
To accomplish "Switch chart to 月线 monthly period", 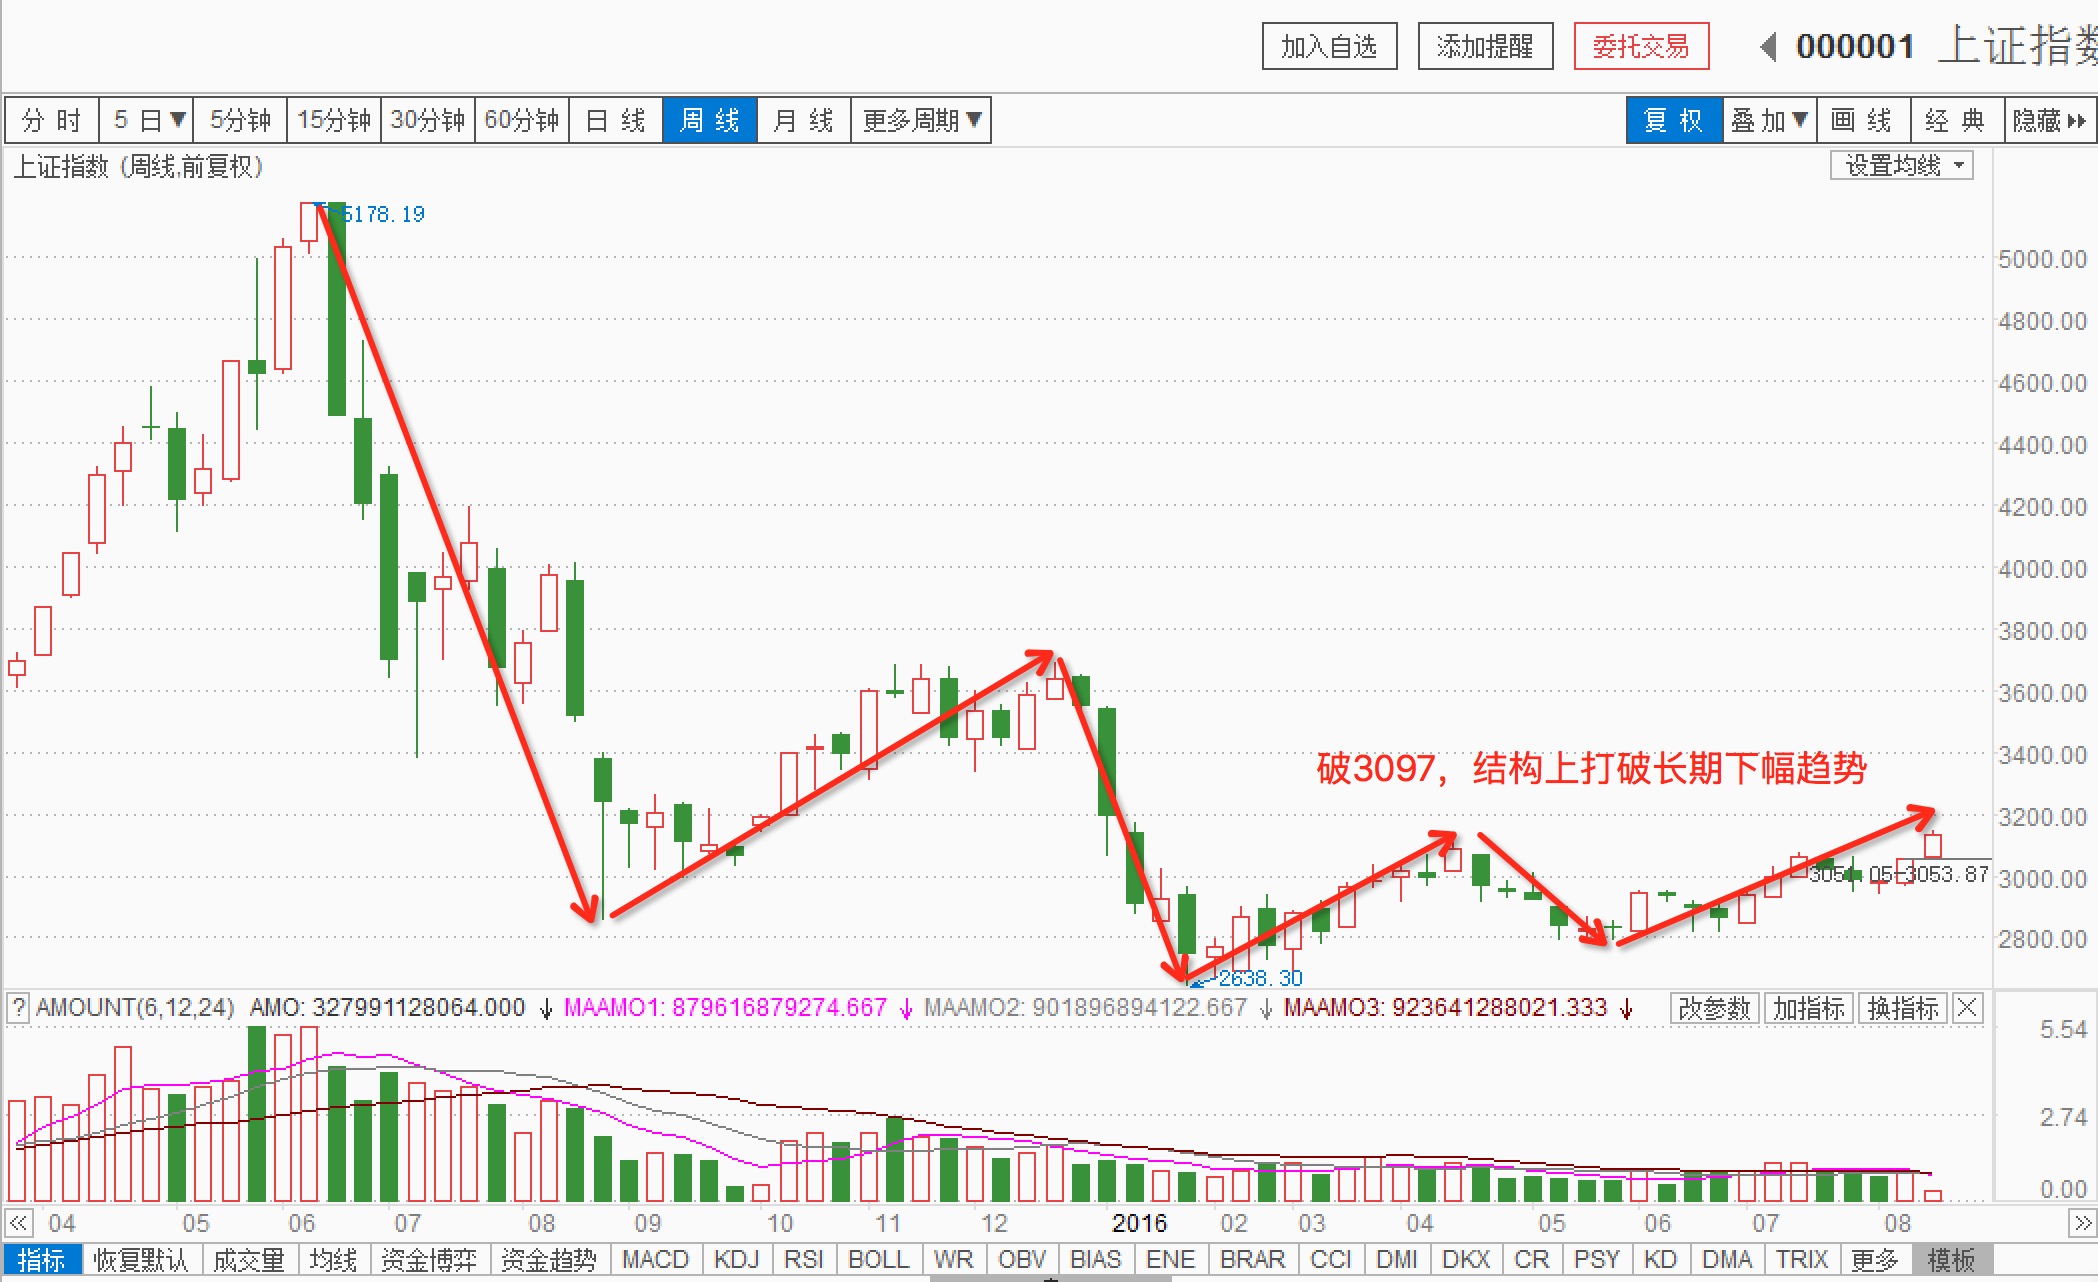I will coord(803,121).
